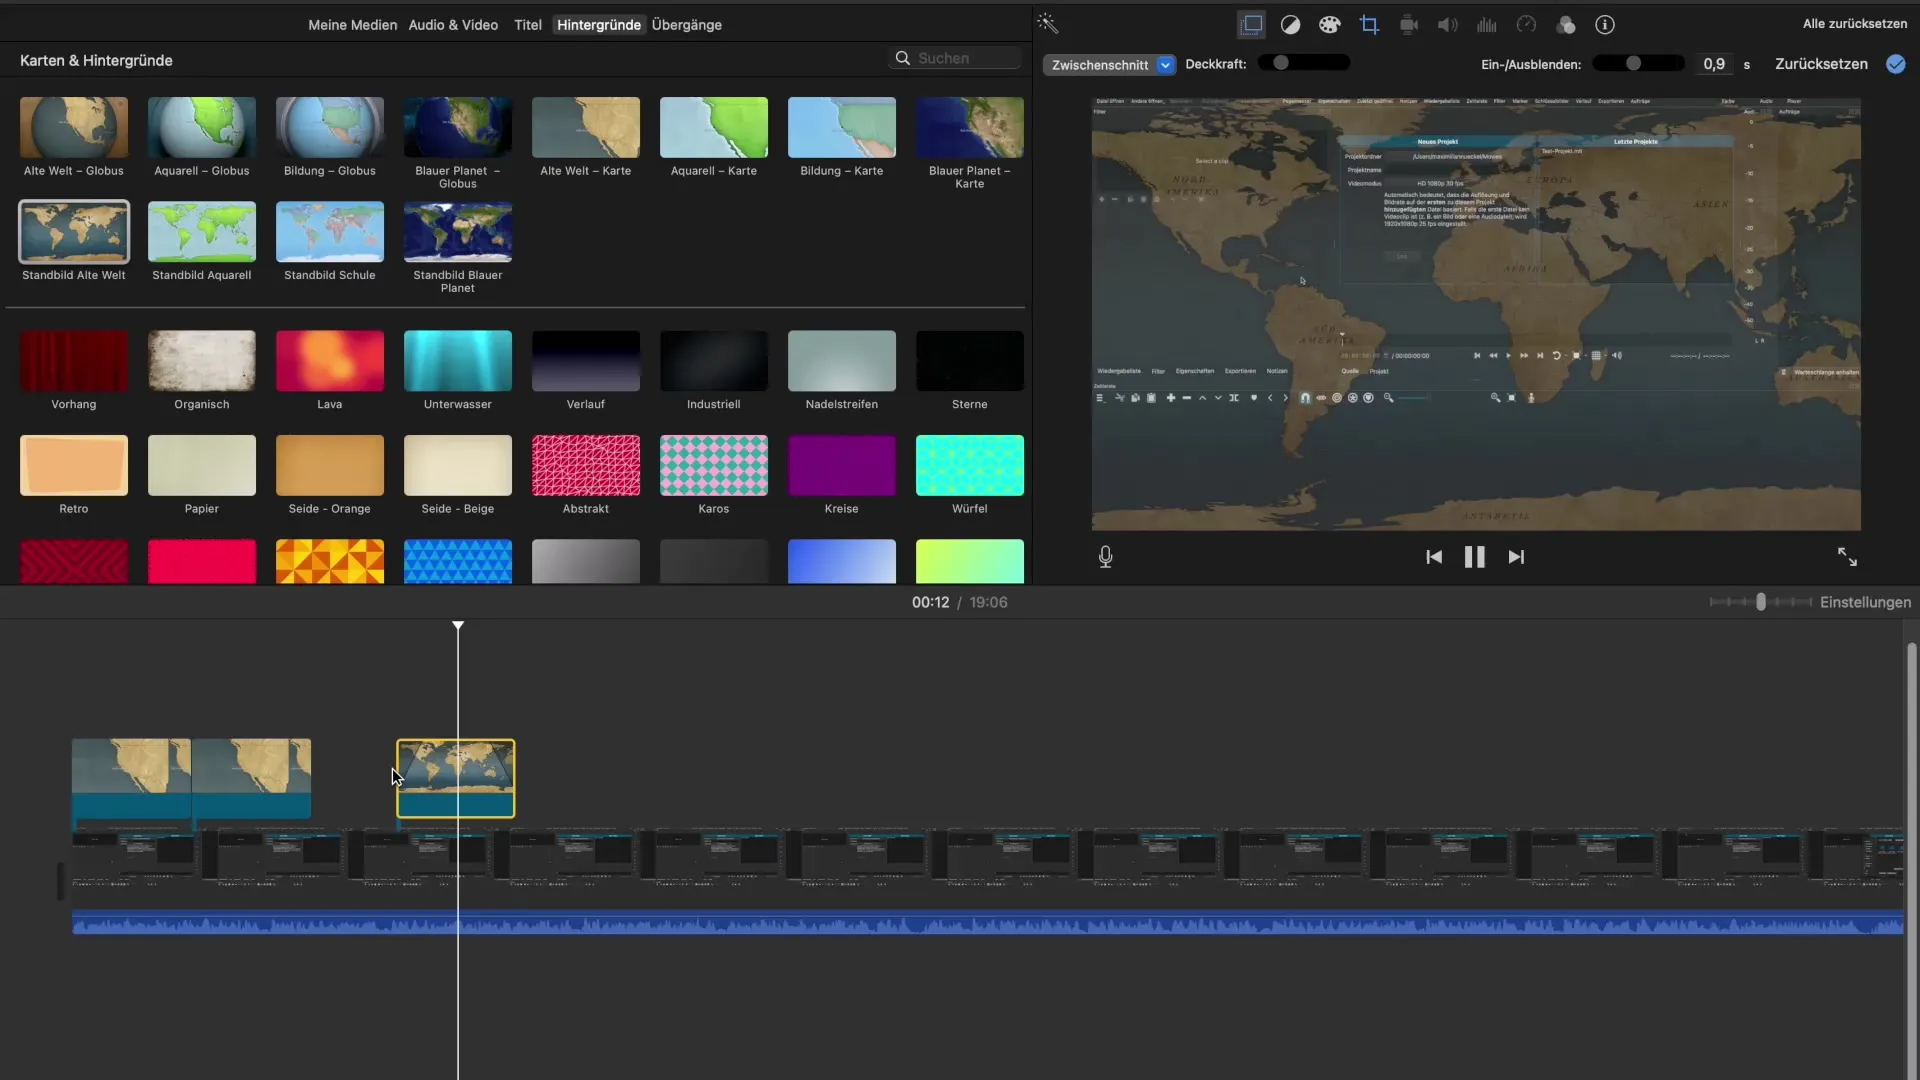The image size is (1920, 1080).
Task: Click the magic wand auto-enhance icon
Action: tap(1047, 24)
